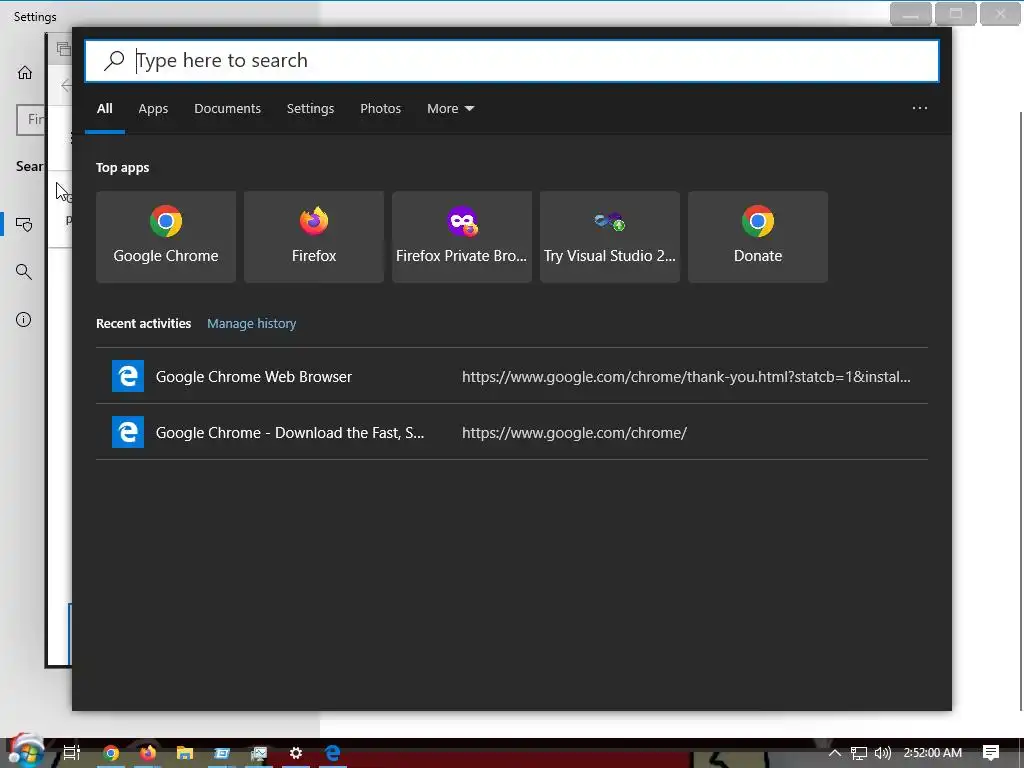1024x768 pixels.
Task: Open Task View on taskbar
Action: pos(72,753)
